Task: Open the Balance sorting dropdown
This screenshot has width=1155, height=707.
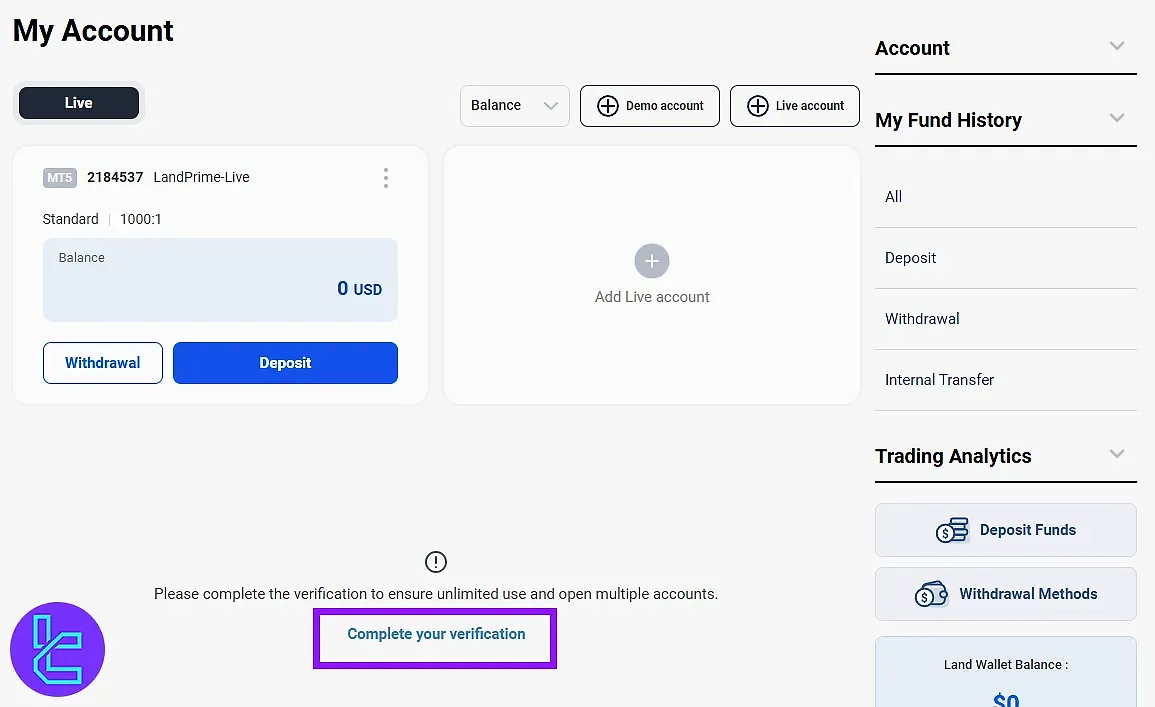Action: click(x=514, y=105)
